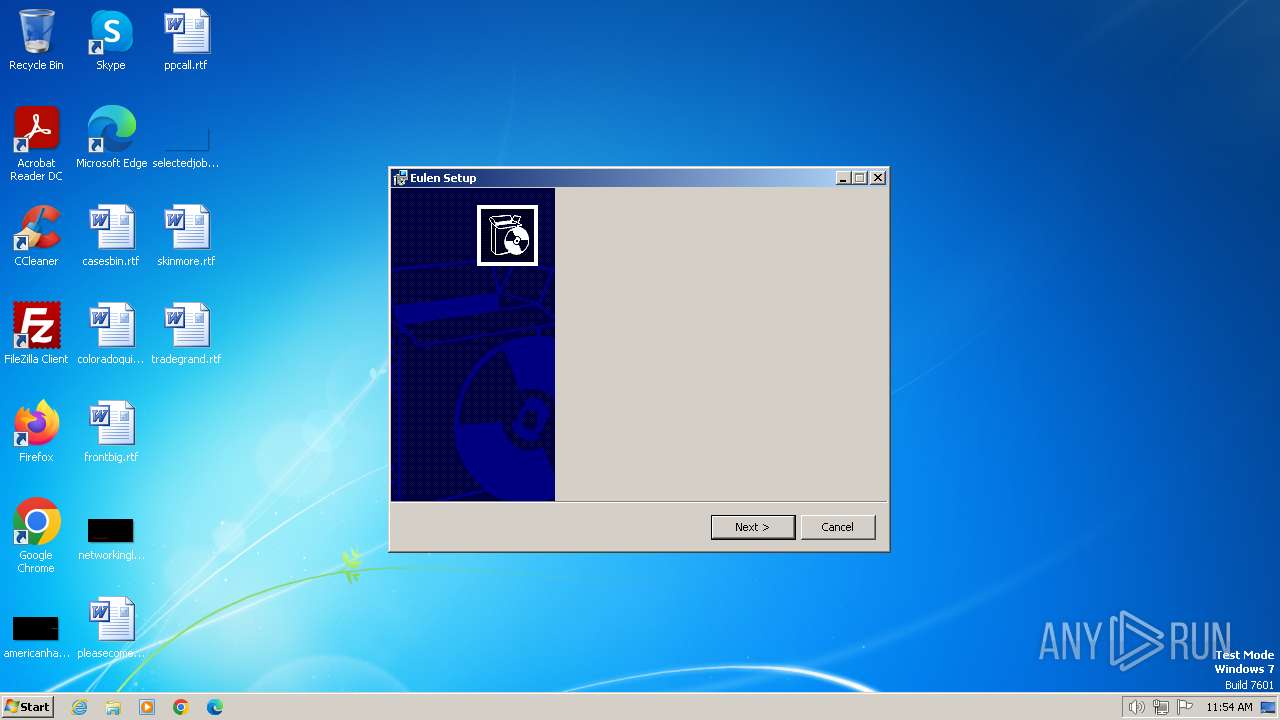The height and width of the screenshot is (720, 1280).
Task: Launch Firefox desktop shortcut
Action: [36, 432]
